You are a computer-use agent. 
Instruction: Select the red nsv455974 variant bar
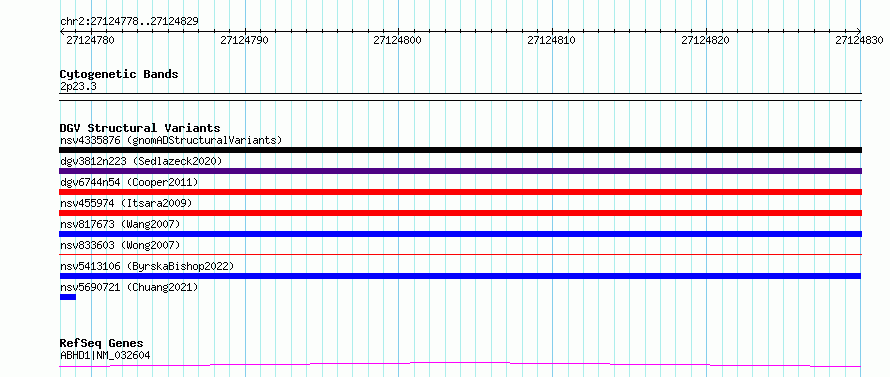coord(460,213)
